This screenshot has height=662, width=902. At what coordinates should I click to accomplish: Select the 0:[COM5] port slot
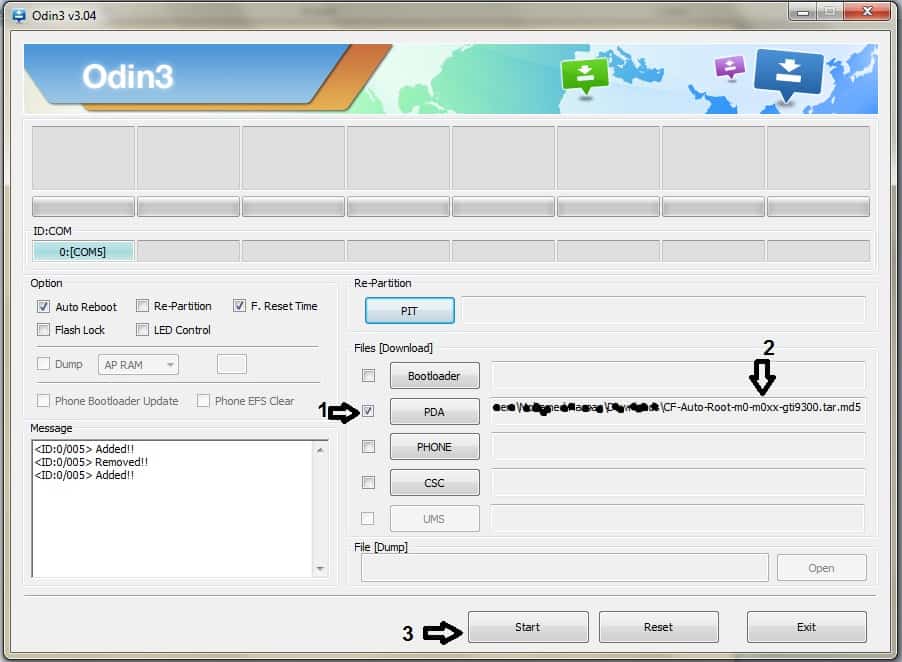83,251
